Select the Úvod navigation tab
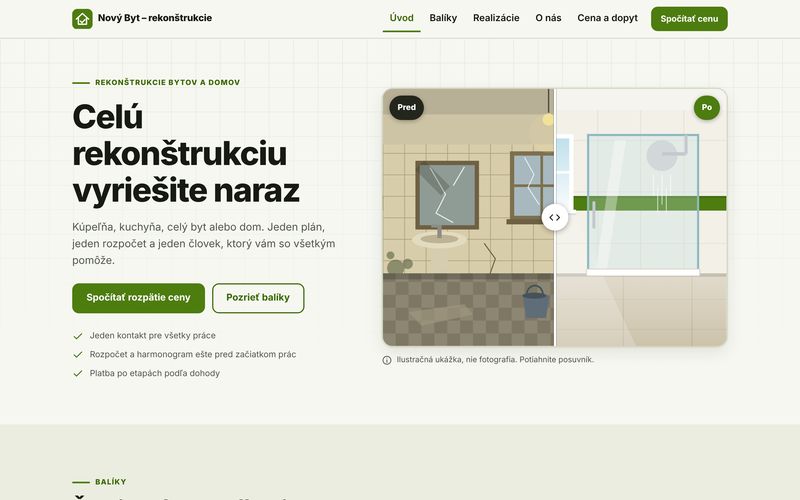 402,18
